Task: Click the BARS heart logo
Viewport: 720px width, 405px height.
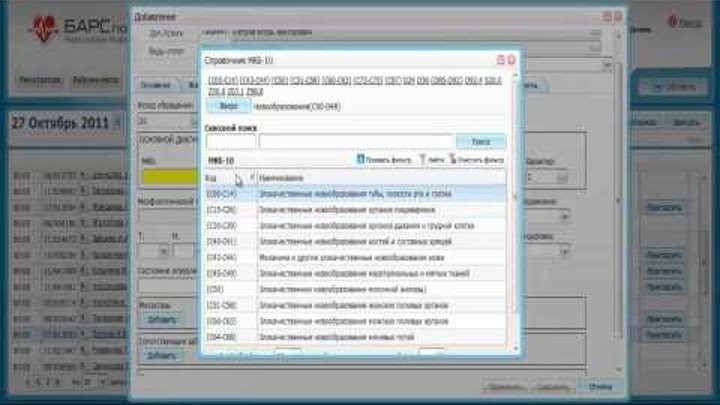Action: pos(44,29)
